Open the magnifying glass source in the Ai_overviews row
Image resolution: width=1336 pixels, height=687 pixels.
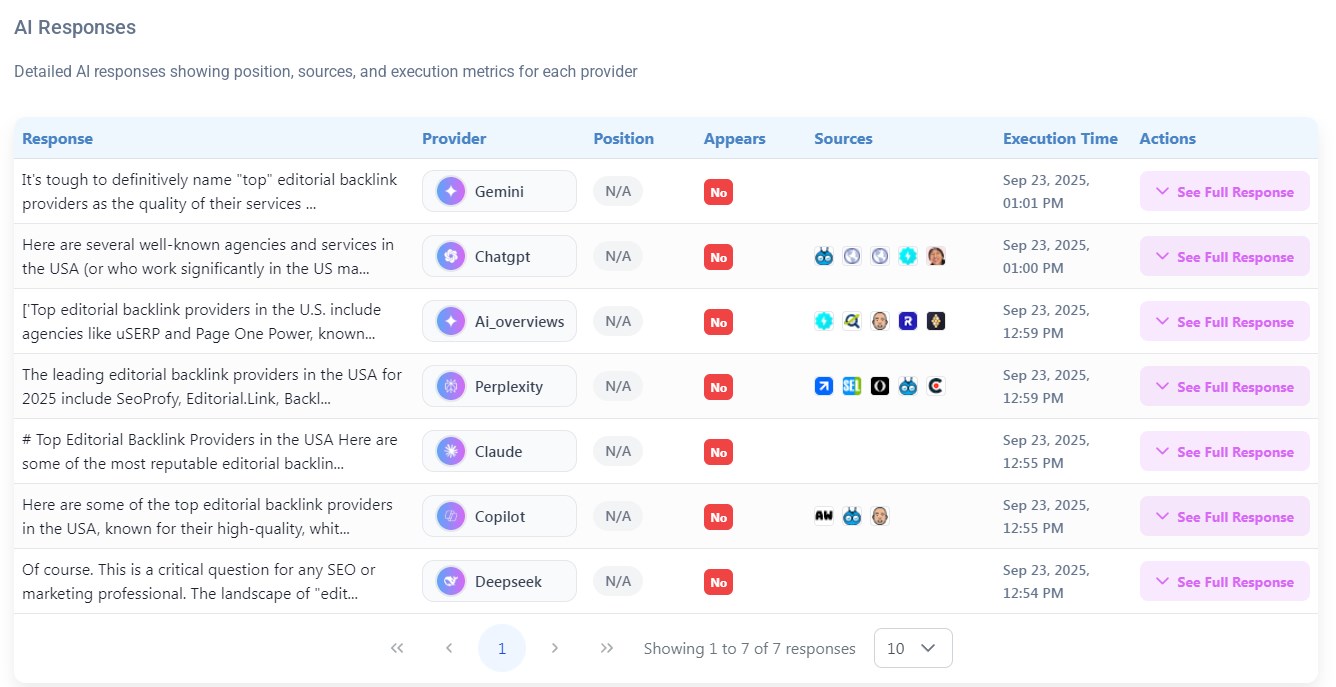coord(852,321)
